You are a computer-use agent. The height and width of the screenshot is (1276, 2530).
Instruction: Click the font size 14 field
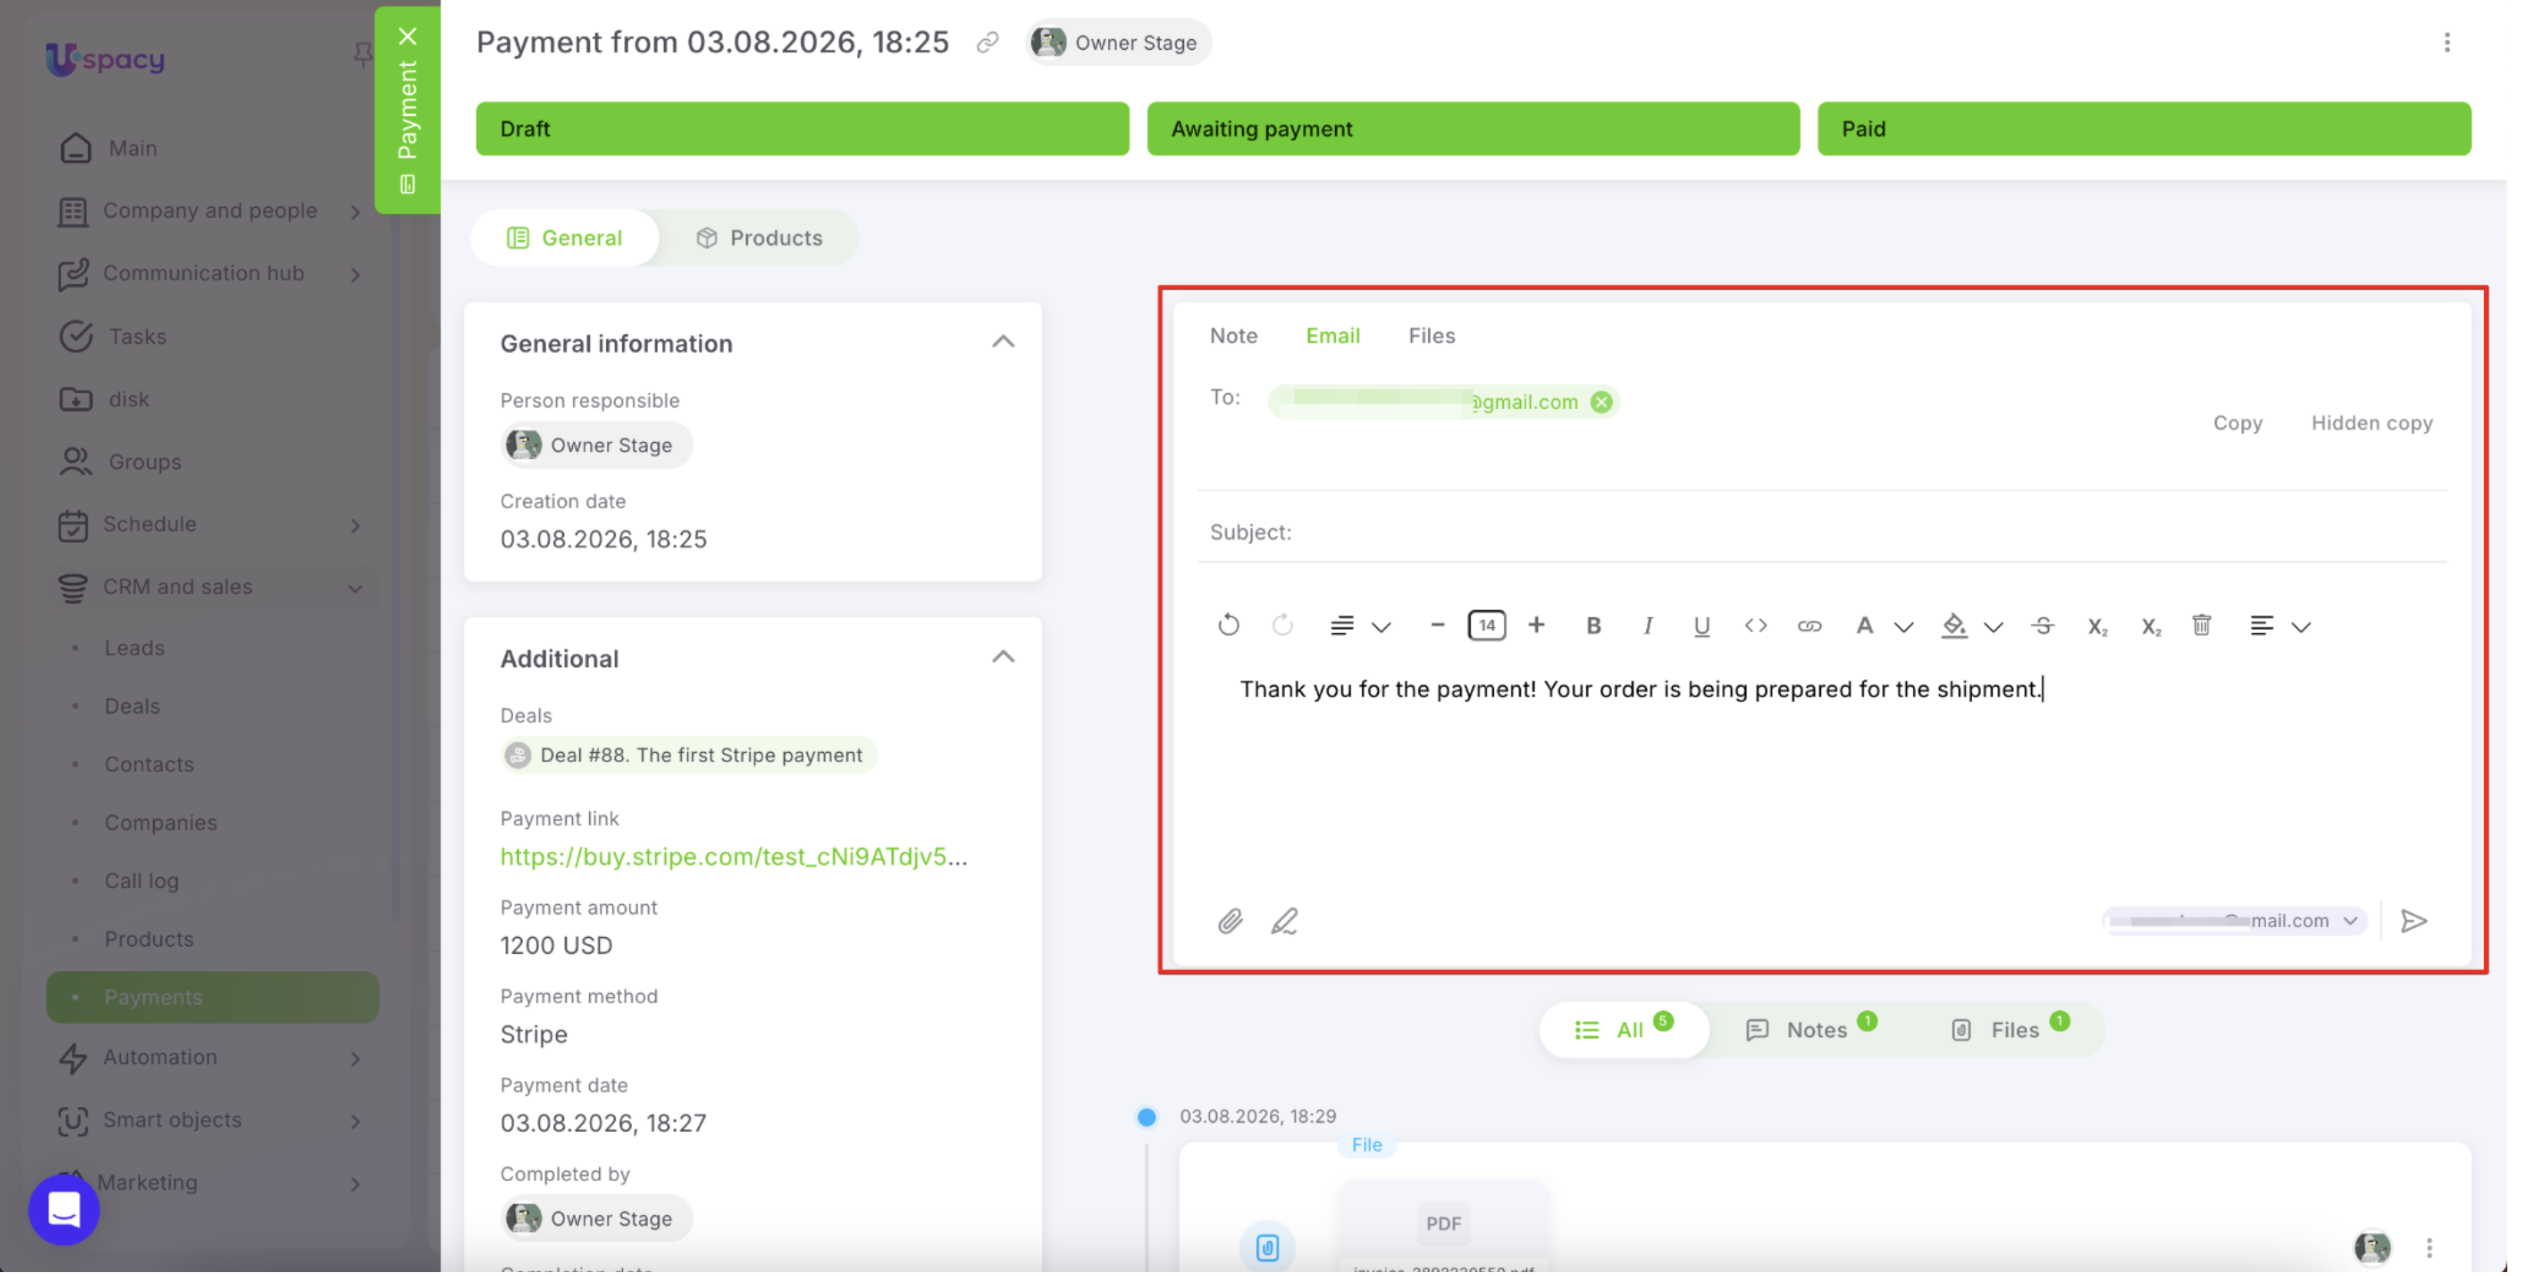tap(1486, 626)
